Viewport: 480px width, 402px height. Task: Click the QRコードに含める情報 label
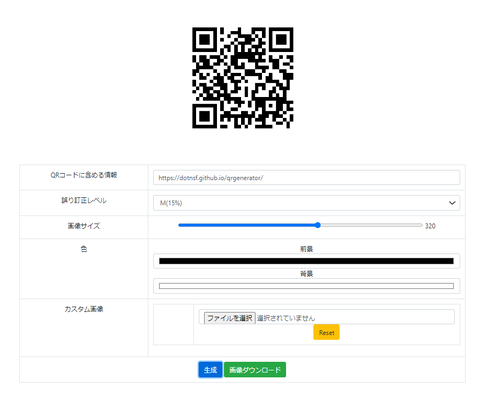click(84, 175)
